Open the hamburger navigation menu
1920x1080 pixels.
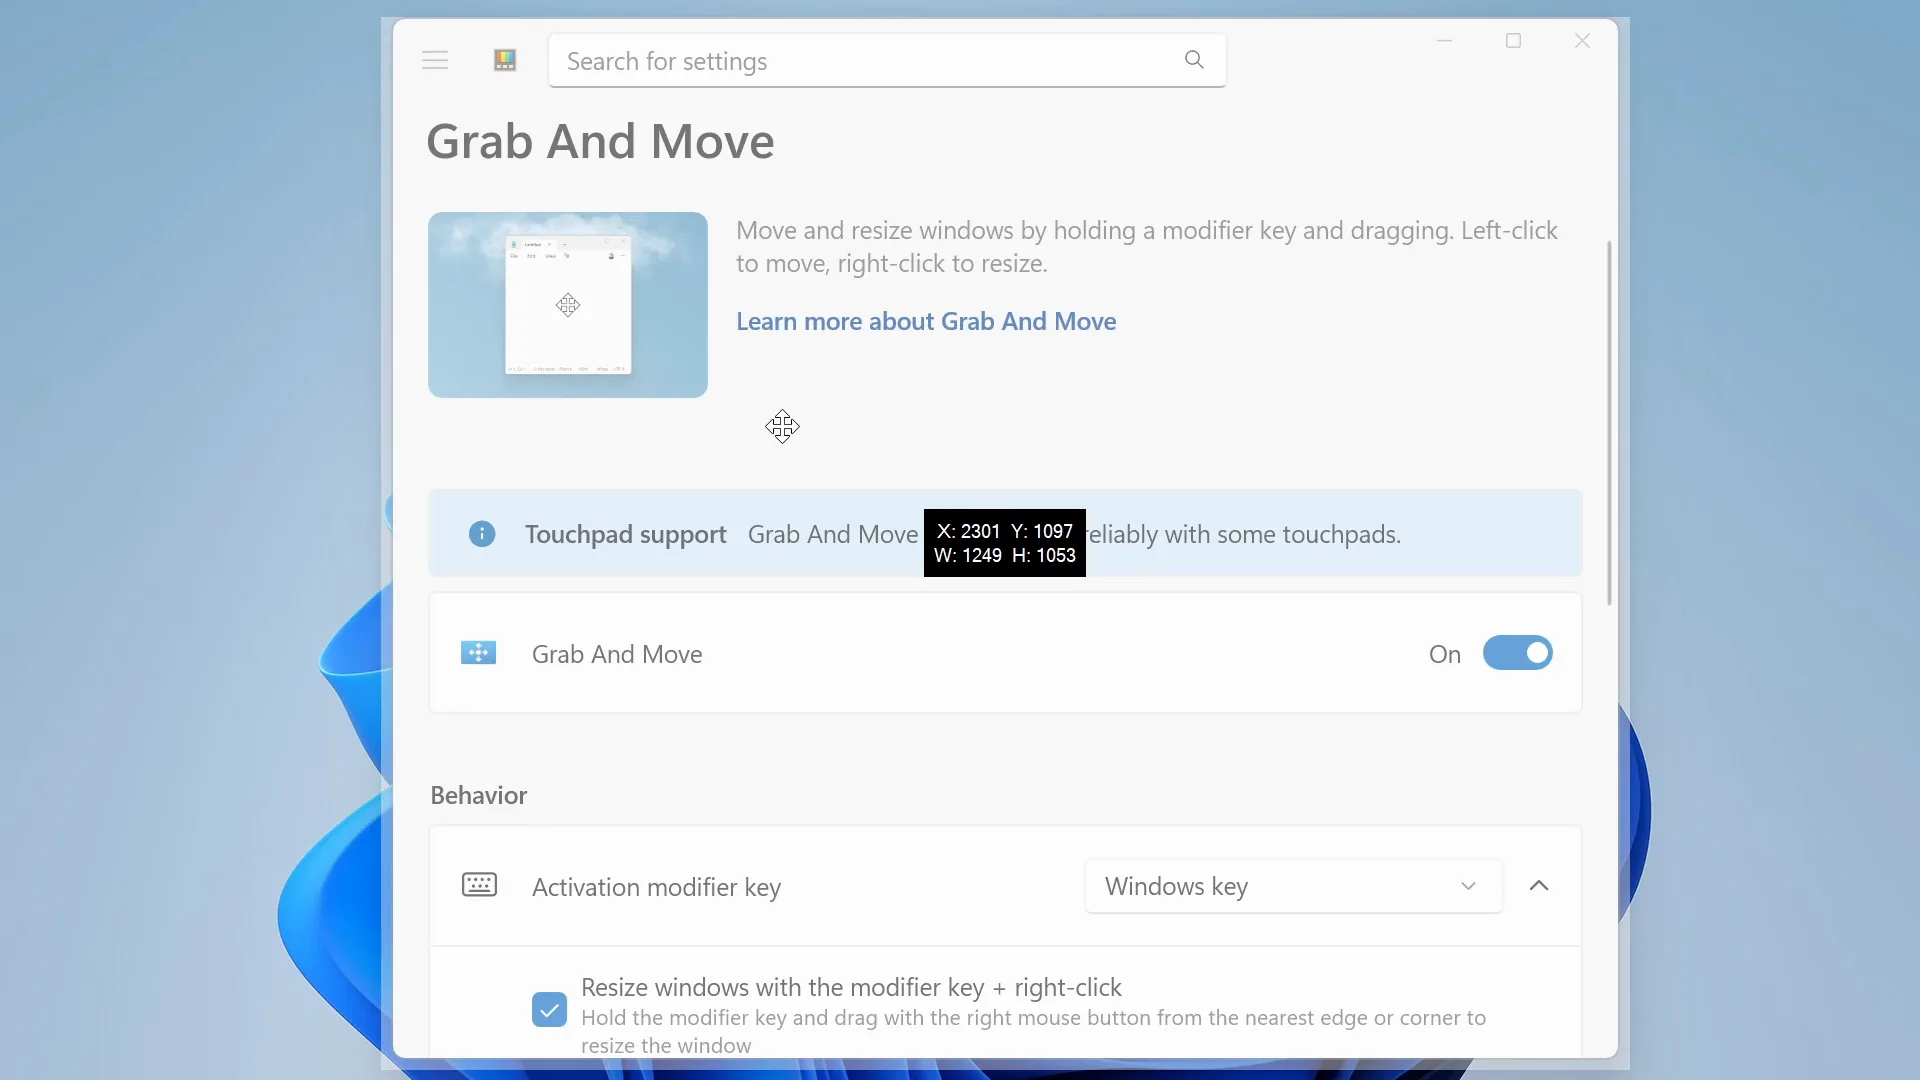435,60
